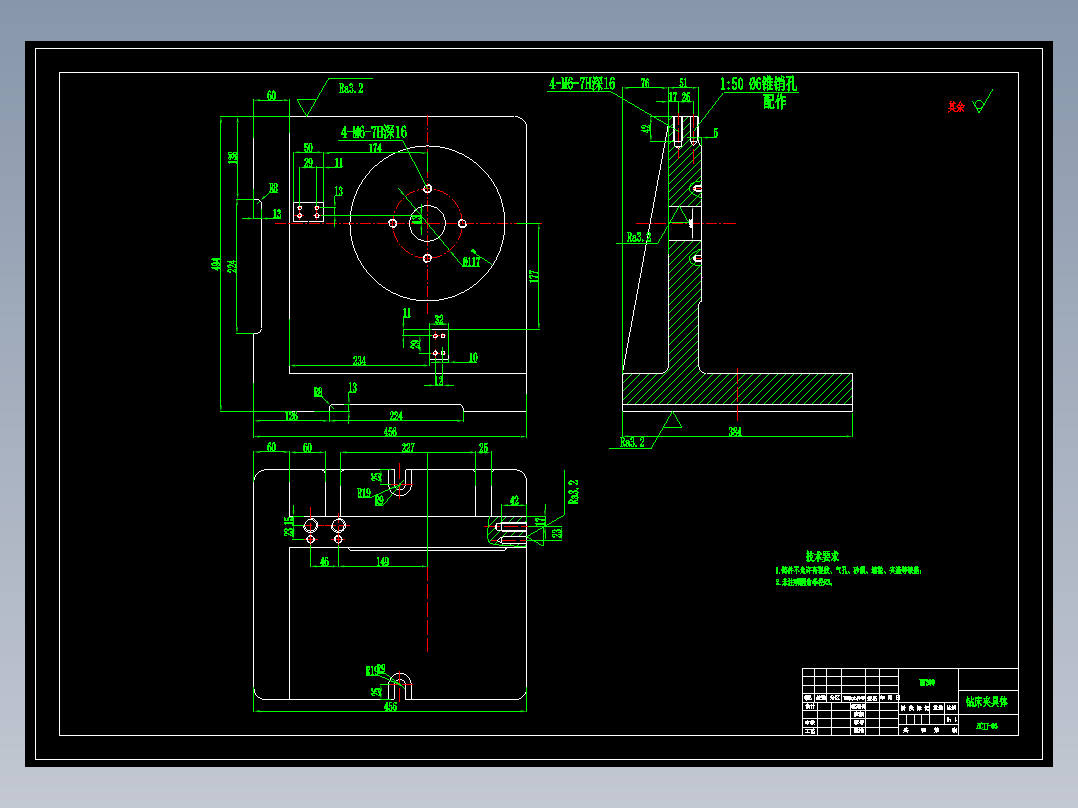
Task: Click the 10 dimension beside lower hole block
Action: point(473,358)
